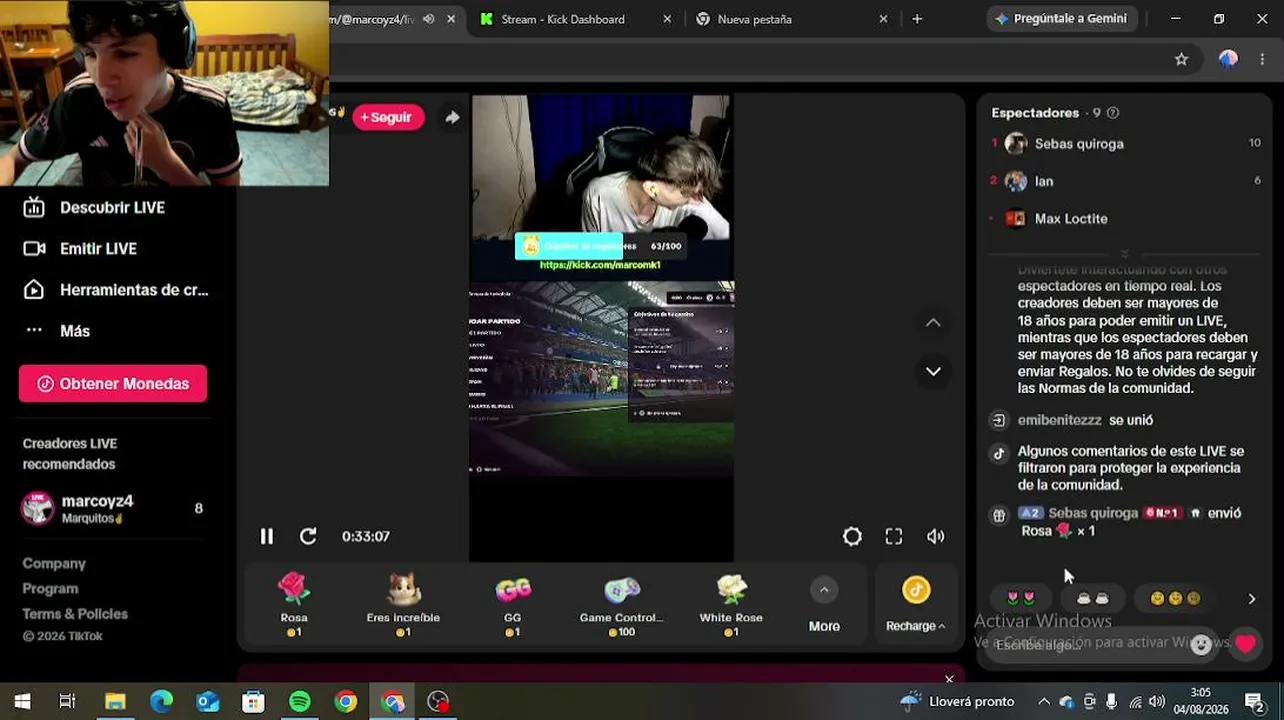1284x720 pixels.
Task: Open the emoji picker in chat input
Action: click(x=1201, y=645)
